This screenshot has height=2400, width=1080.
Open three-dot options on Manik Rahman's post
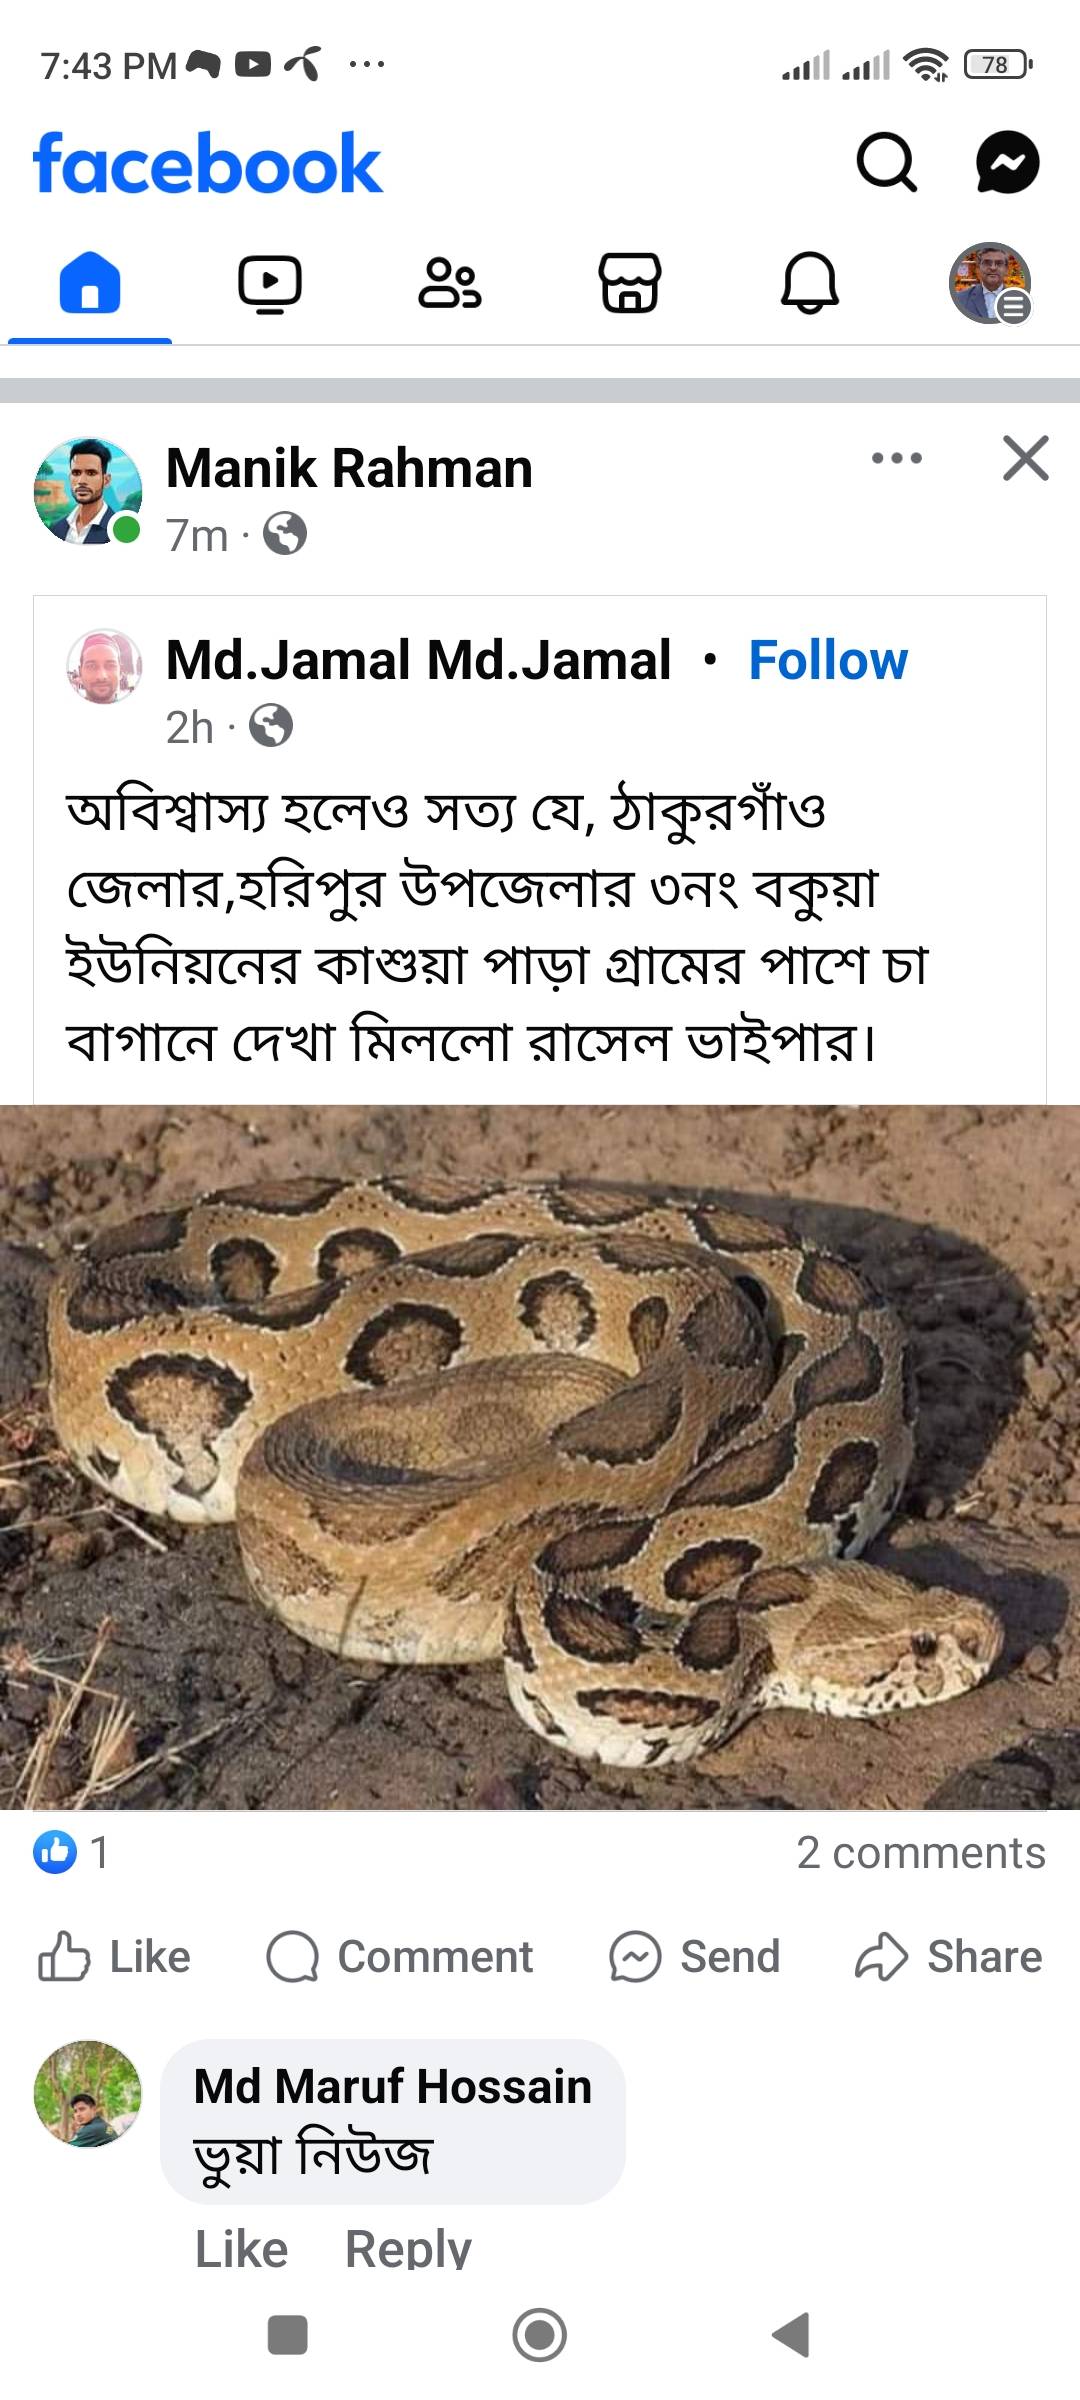coord(897,459)
